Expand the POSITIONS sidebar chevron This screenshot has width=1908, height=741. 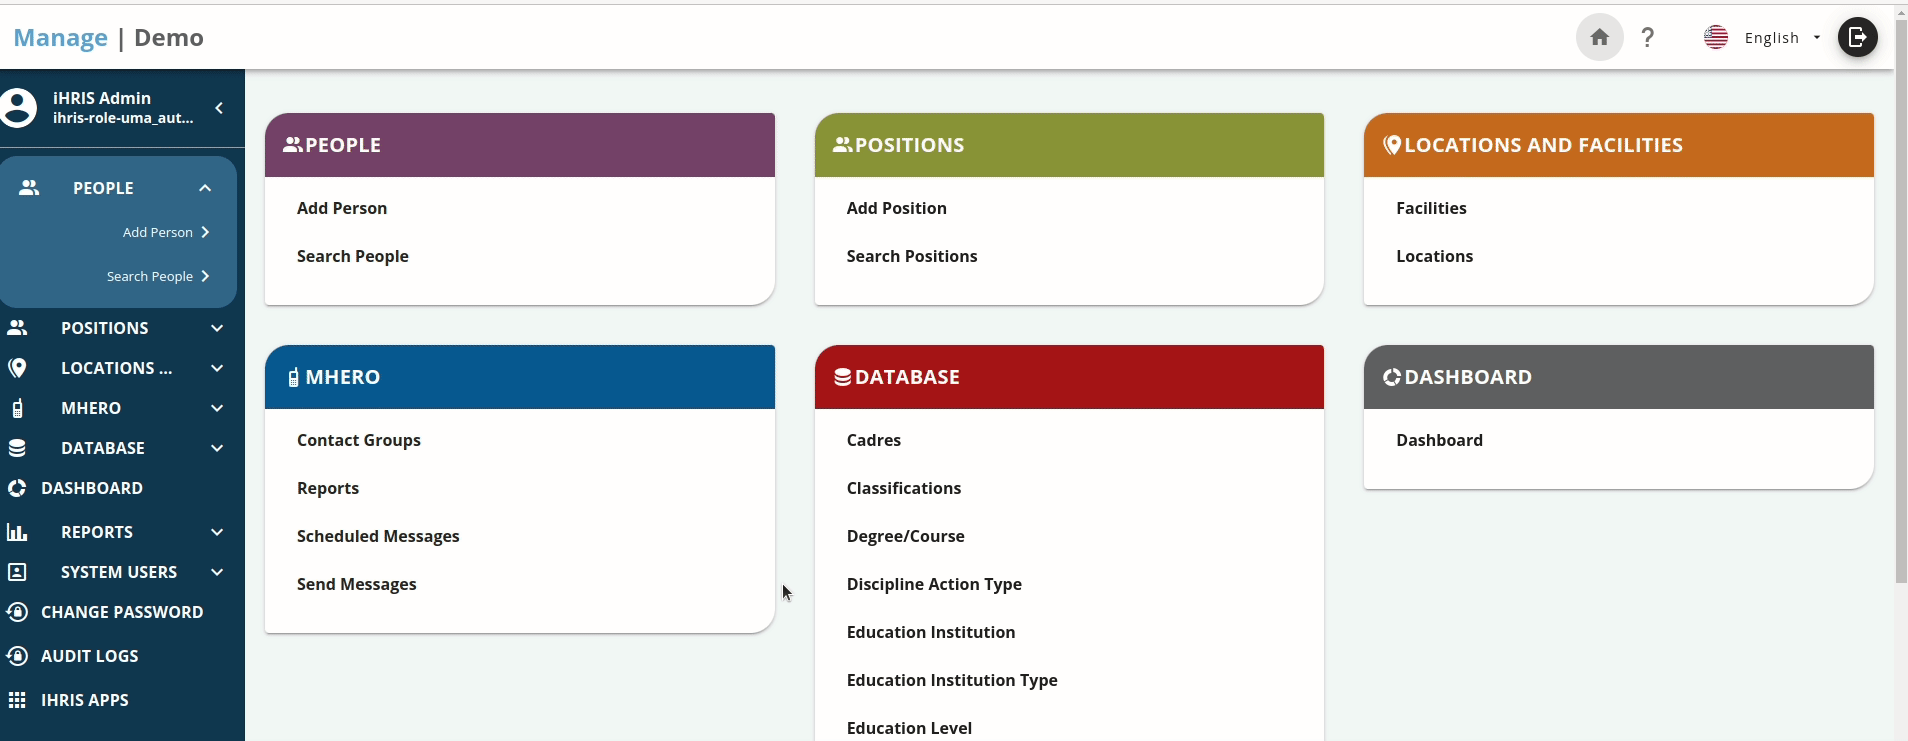click(x=217, y=328)
